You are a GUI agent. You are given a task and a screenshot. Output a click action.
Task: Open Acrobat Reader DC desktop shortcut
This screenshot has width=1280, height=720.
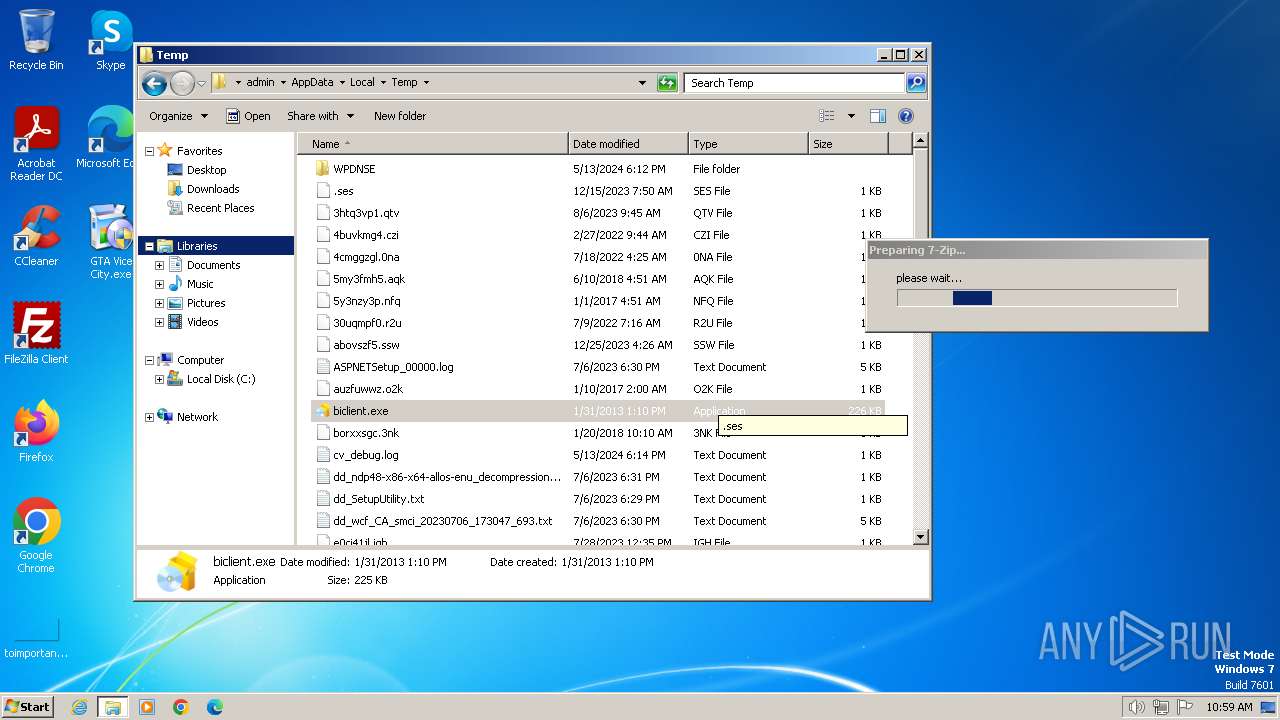(x=36, y=144)
